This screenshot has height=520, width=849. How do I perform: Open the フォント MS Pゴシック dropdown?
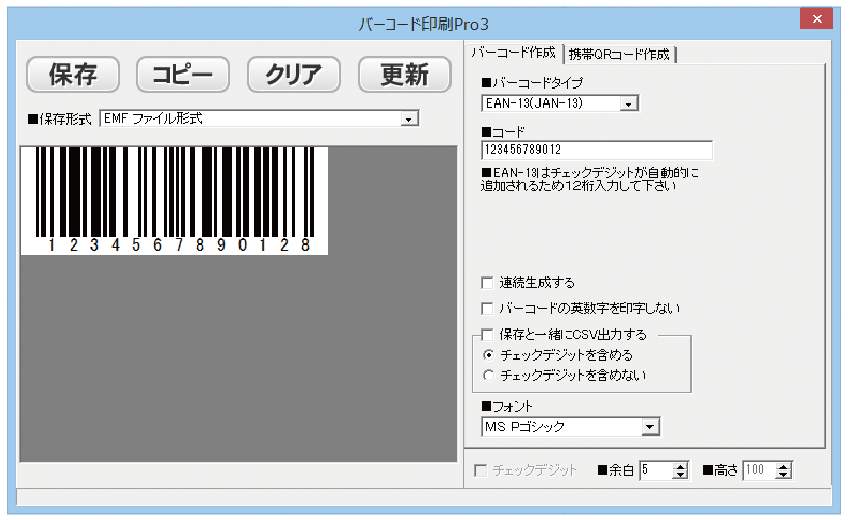[x=650, y=427]
